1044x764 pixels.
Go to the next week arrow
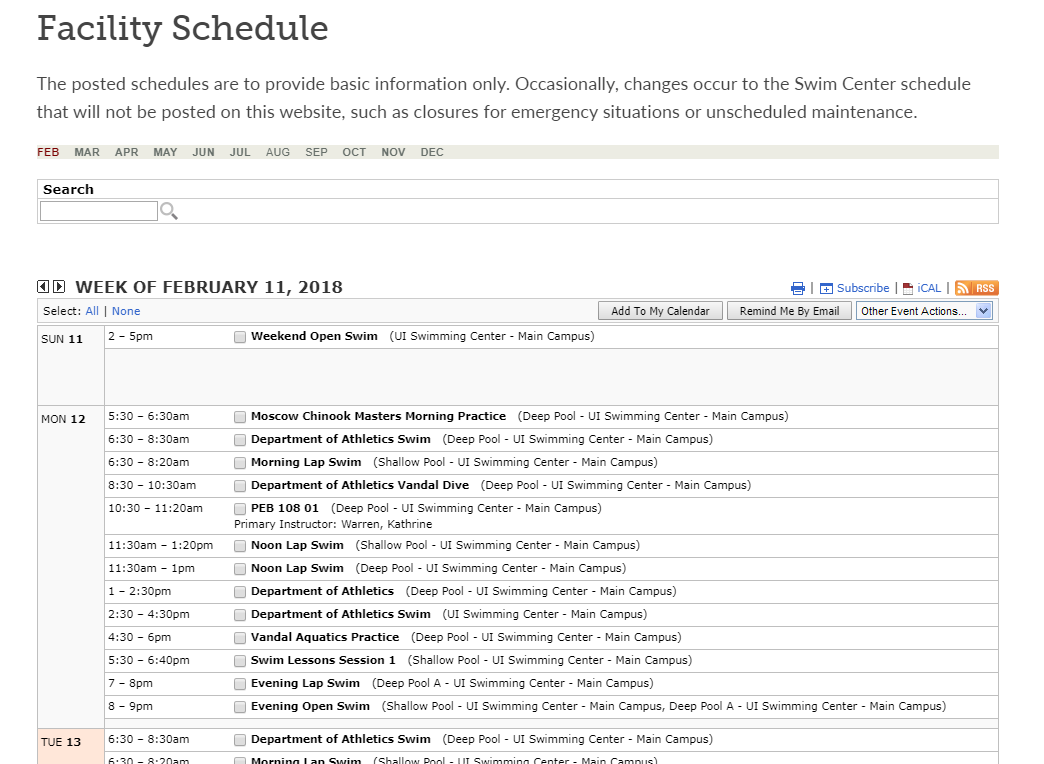59,286
